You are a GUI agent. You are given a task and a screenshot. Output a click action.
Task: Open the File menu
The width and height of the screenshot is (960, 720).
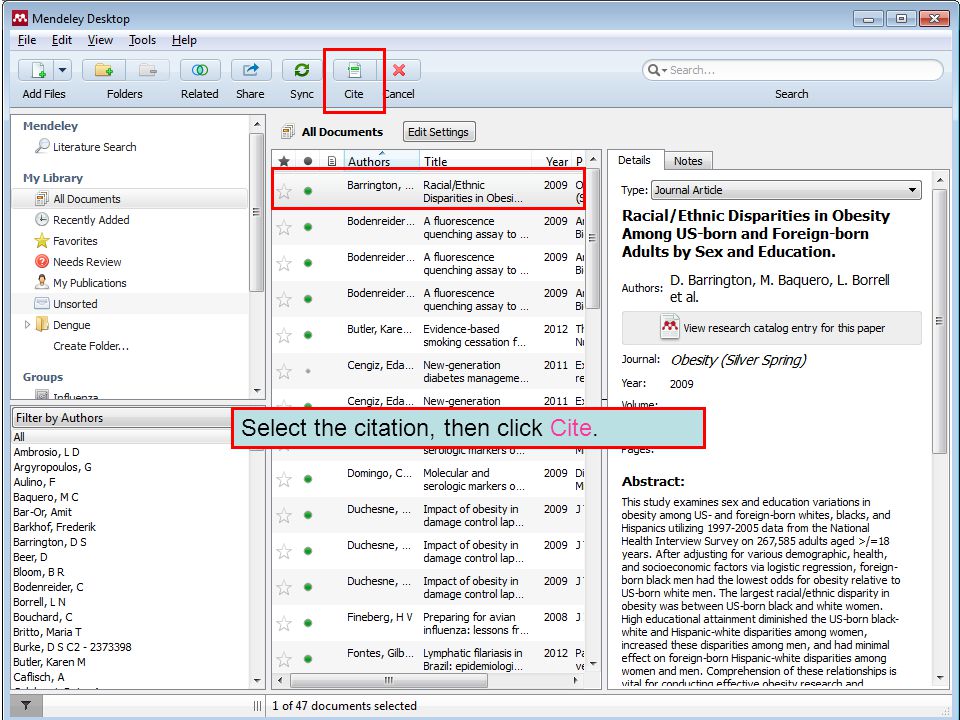point(26,40)
